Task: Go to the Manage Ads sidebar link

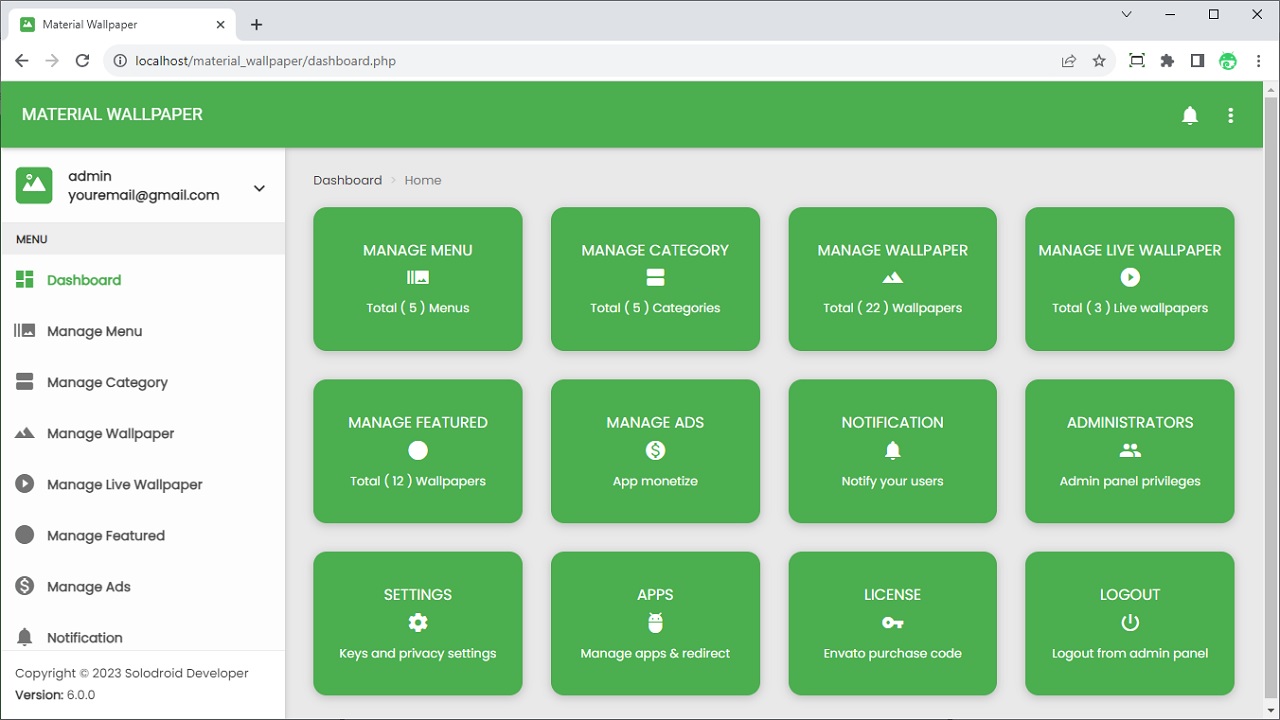Action: pyautogui.click(x=143, y=586)
